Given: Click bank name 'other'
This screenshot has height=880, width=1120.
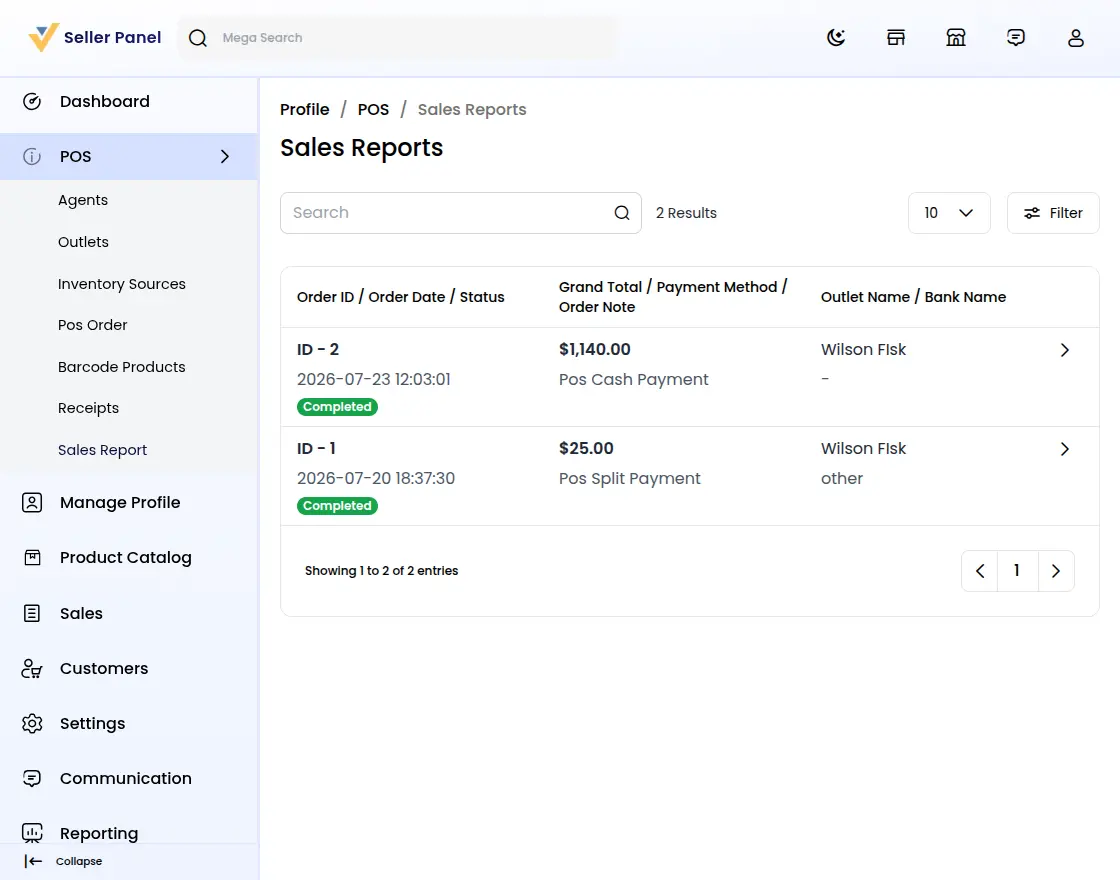Looking at the screenshot, I should 842,479.
